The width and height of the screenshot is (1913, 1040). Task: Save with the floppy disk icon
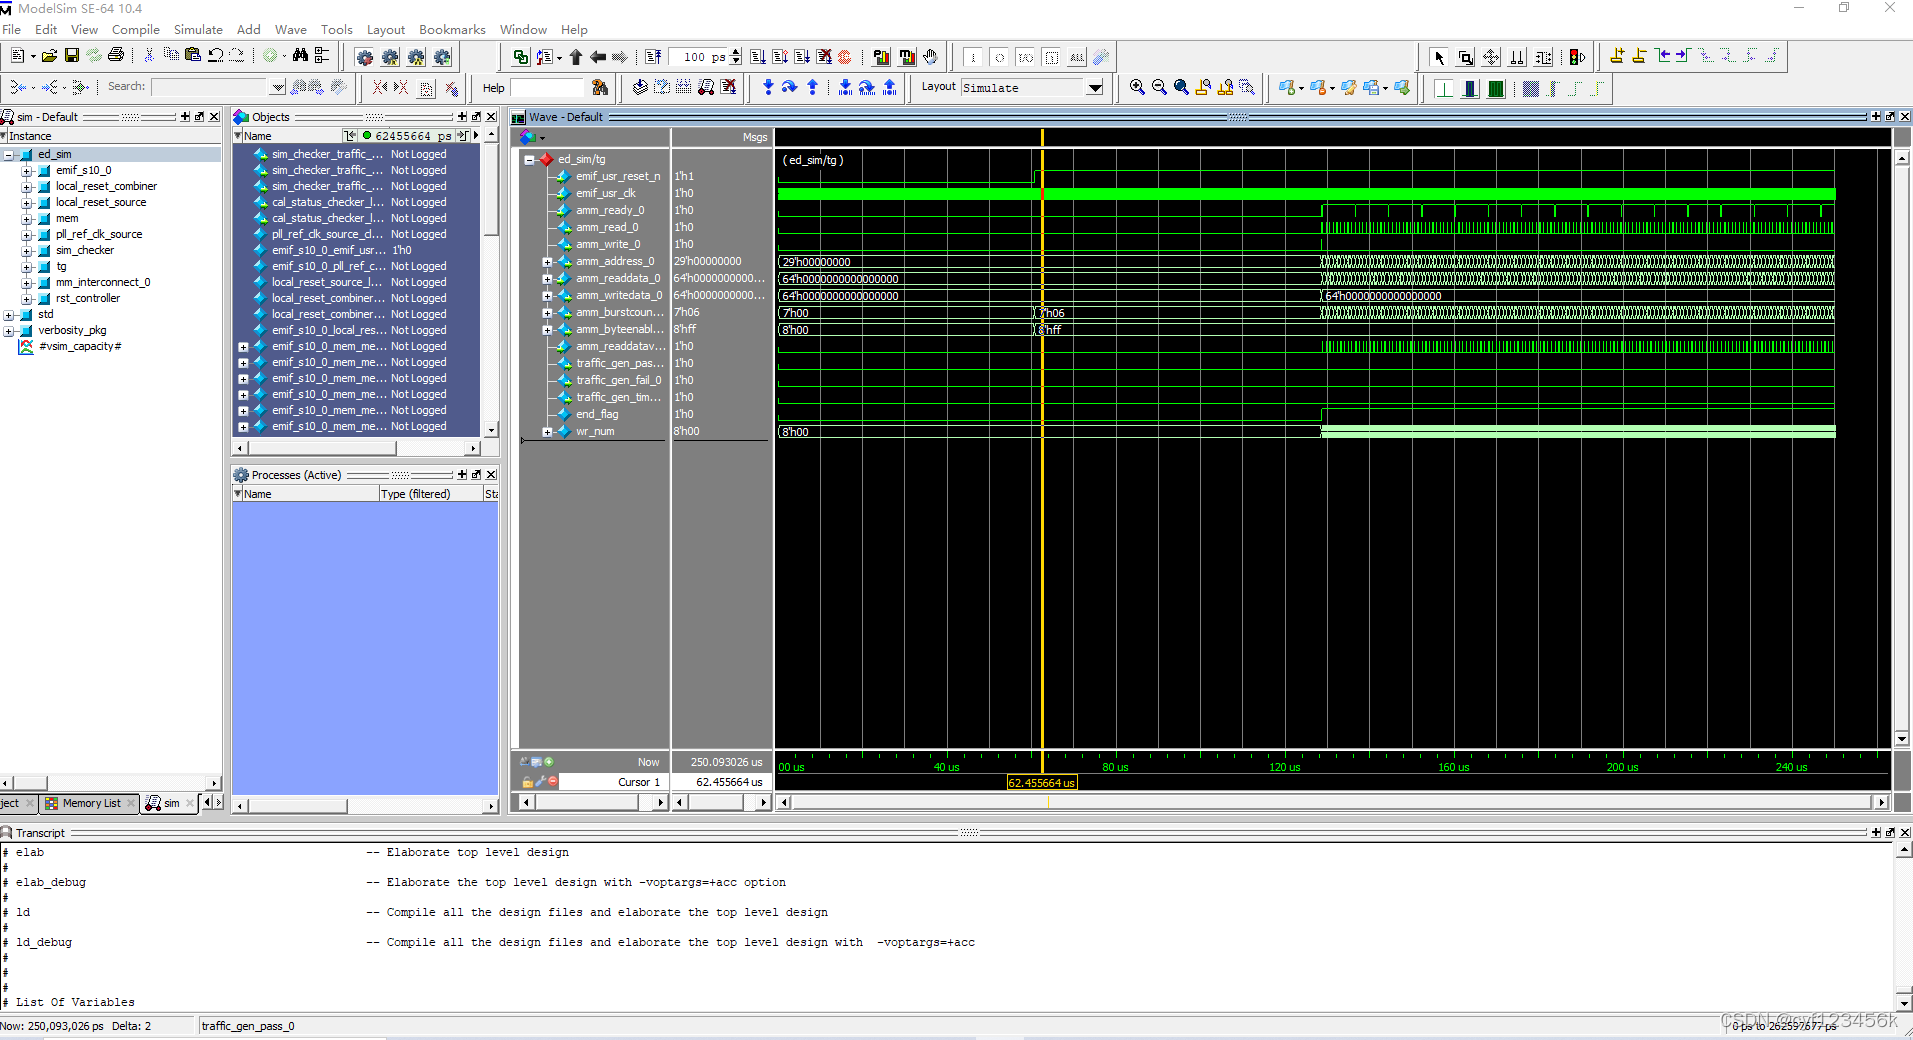72,56
